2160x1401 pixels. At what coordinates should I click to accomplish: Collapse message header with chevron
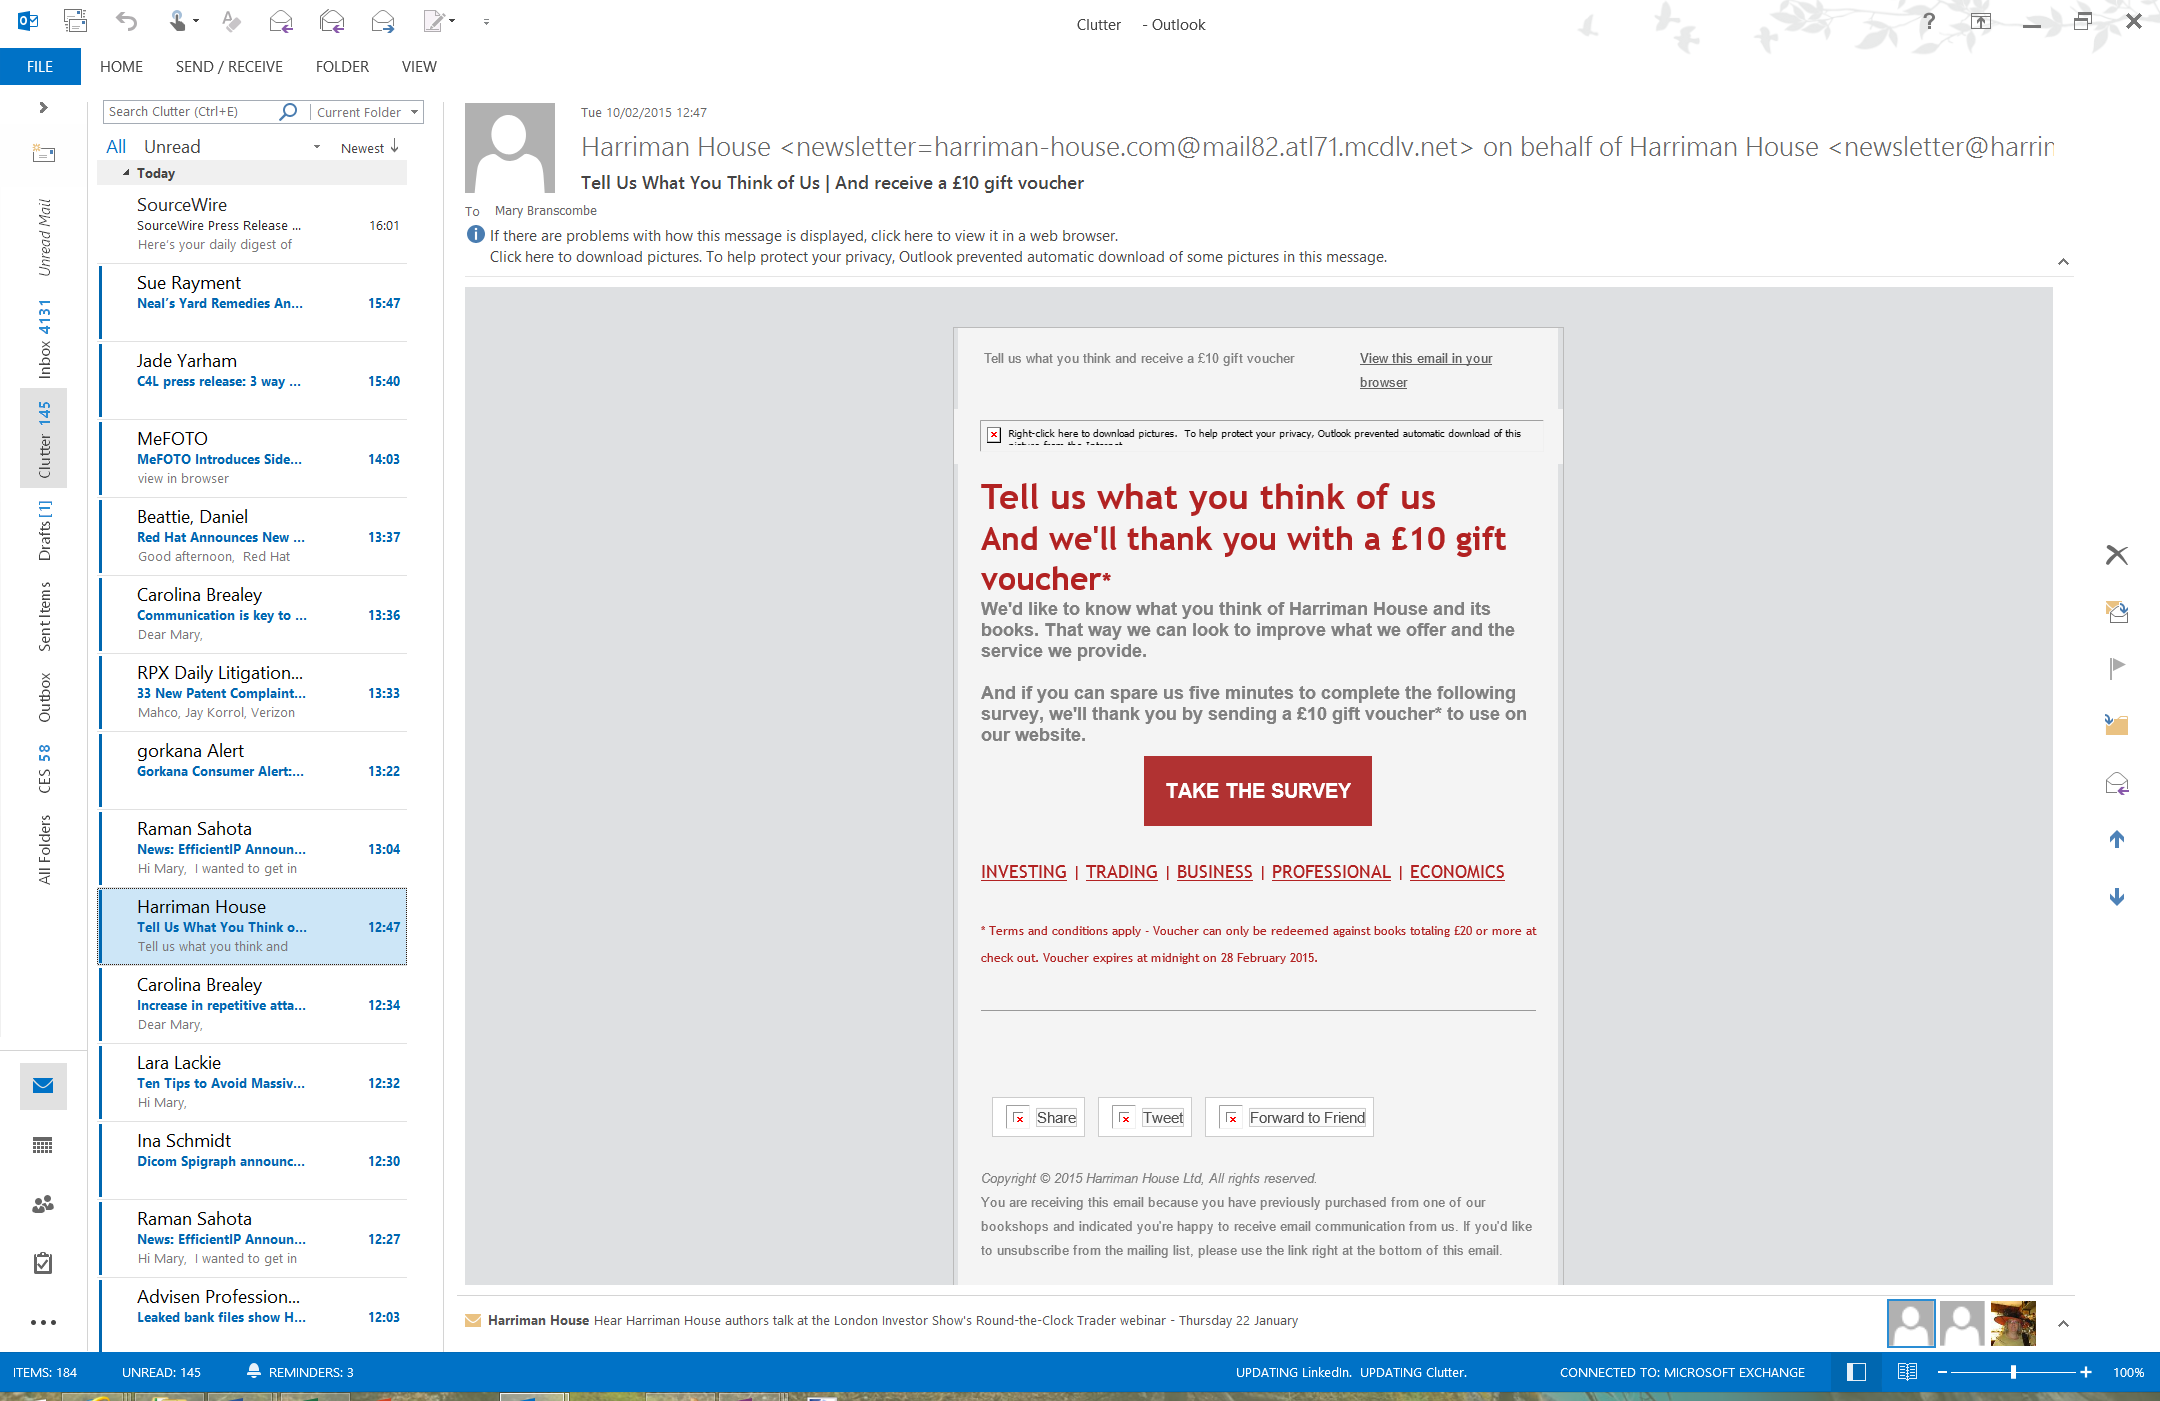coord(2063,262)
